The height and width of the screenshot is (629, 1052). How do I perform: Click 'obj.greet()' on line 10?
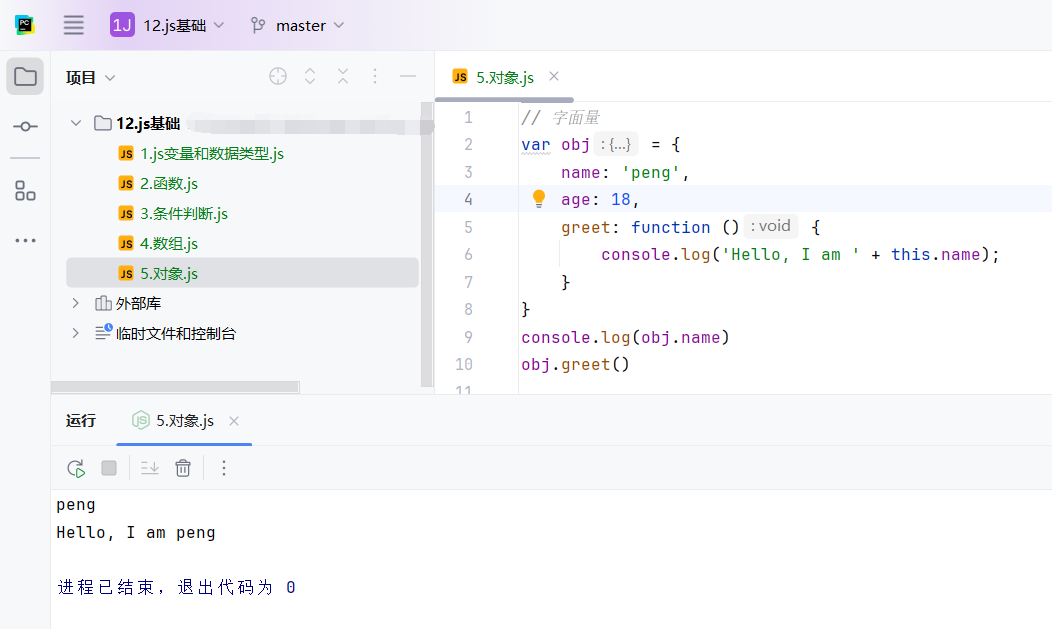coord(576,365)
